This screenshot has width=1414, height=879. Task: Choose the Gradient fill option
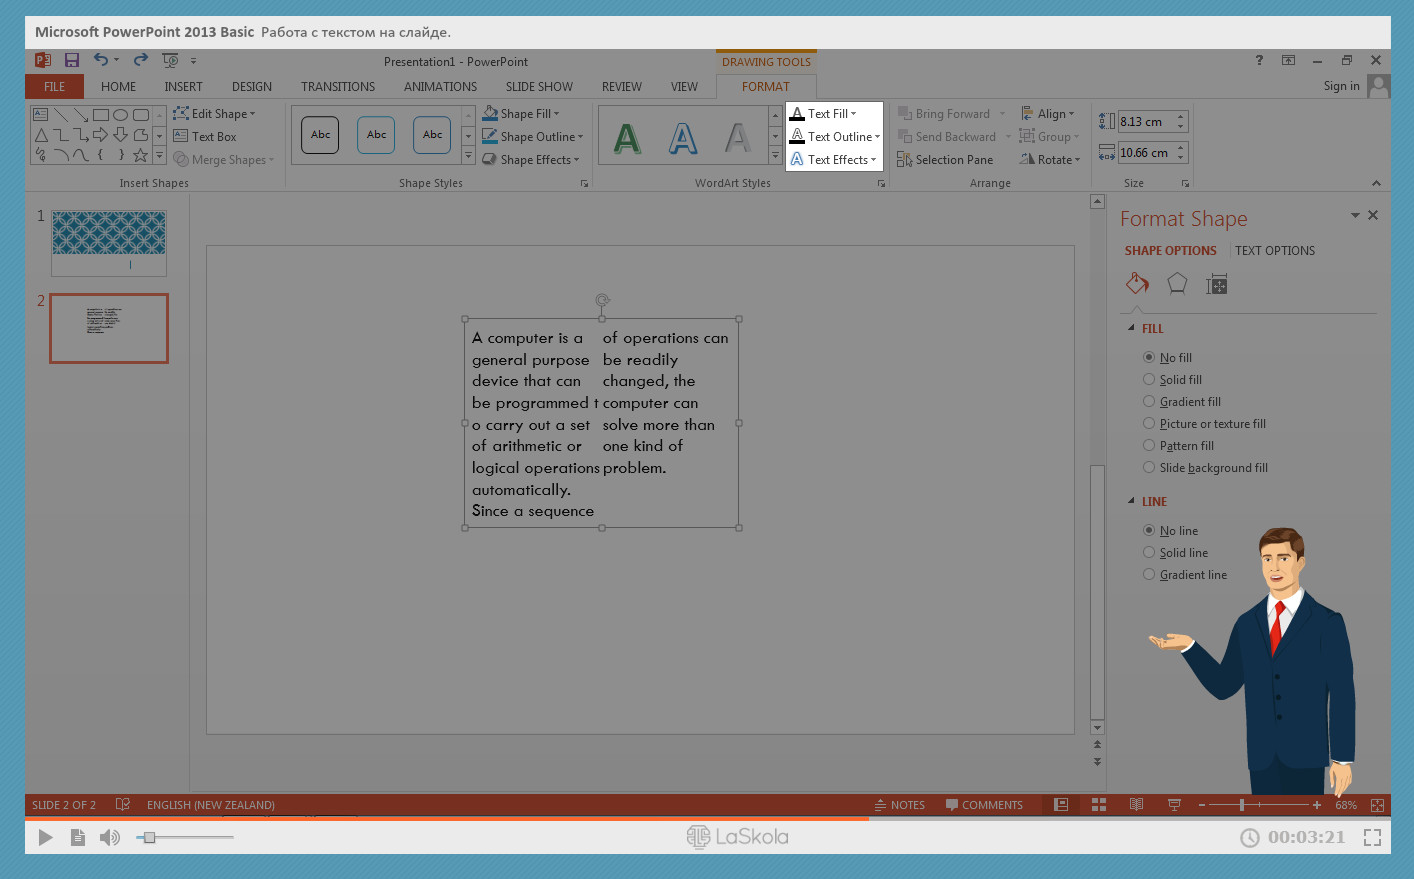coord(1149,402)
